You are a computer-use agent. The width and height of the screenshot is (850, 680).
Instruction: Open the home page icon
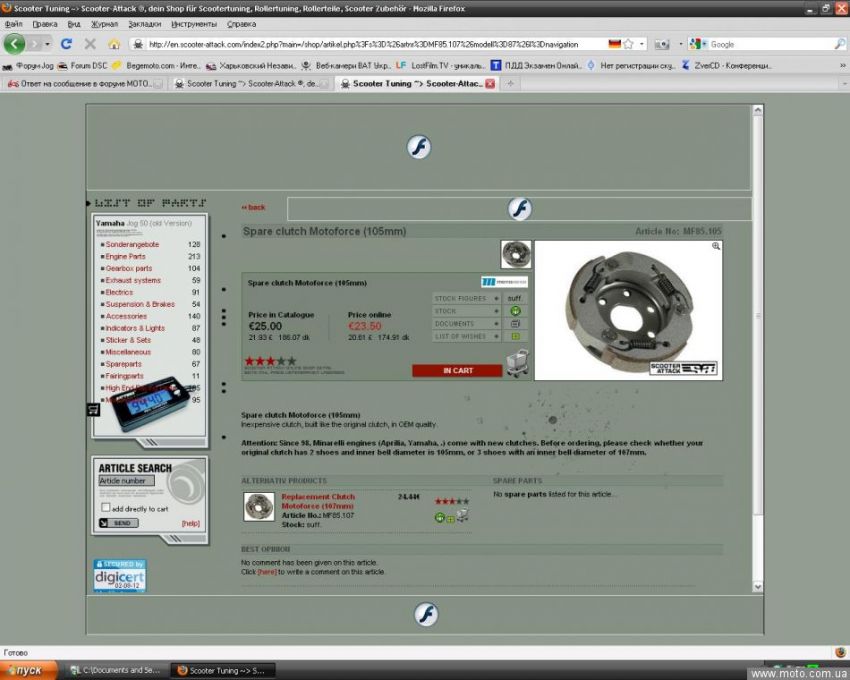tap(114, 44)
